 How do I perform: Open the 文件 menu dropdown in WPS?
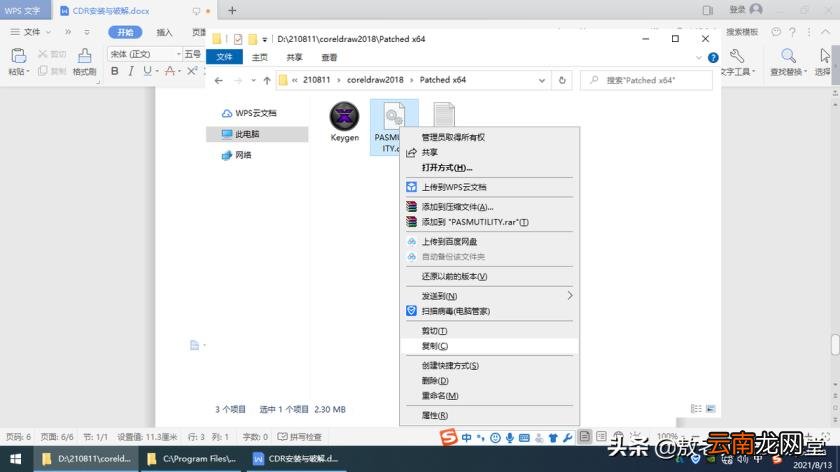point(31,32)
